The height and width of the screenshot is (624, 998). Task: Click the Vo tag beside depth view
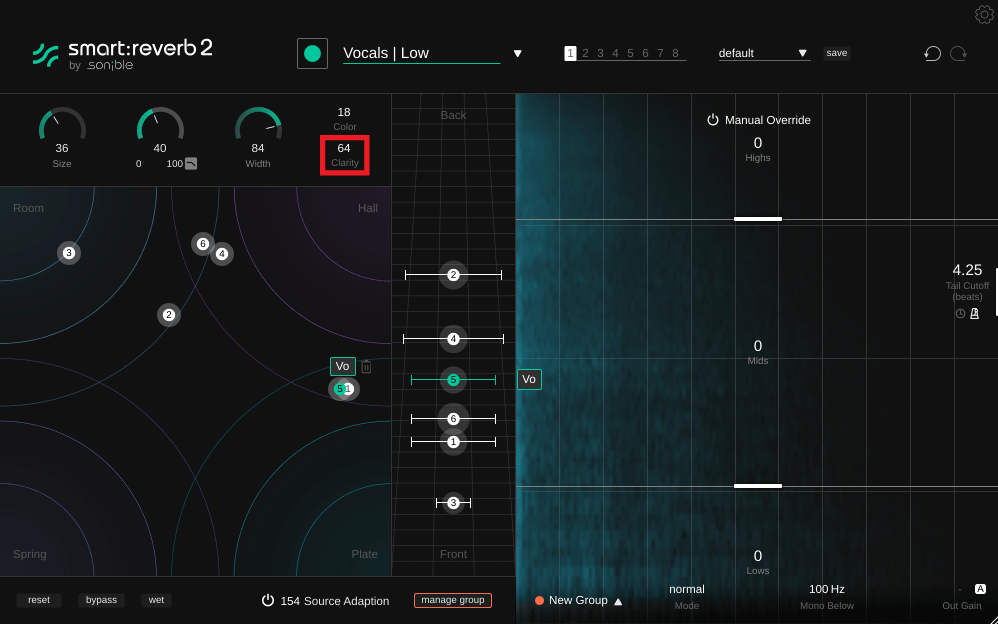pos(529,379)
